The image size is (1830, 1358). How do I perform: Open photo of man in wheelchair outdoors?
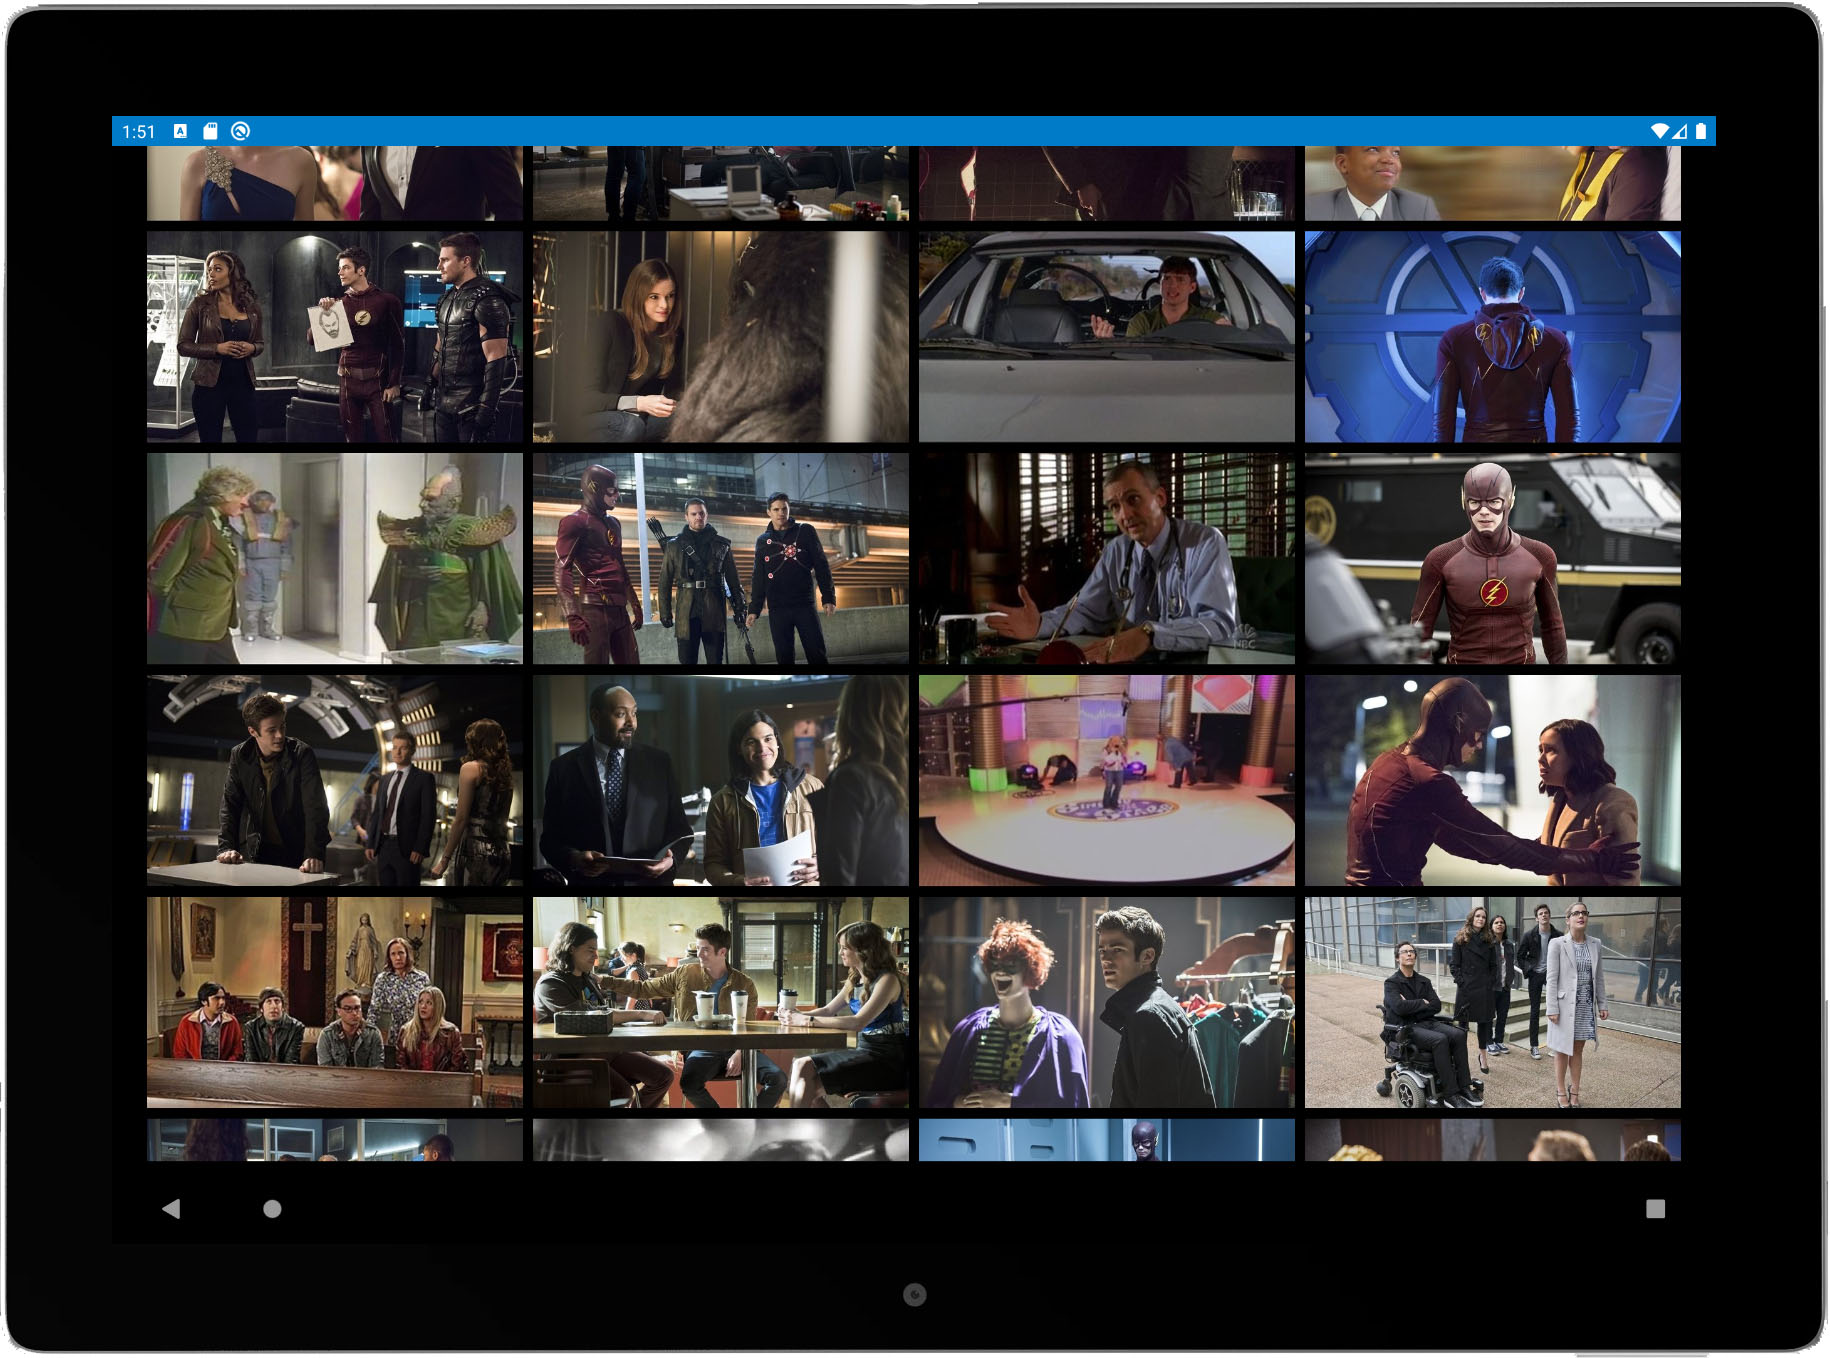click(x=1492, y=1003)
